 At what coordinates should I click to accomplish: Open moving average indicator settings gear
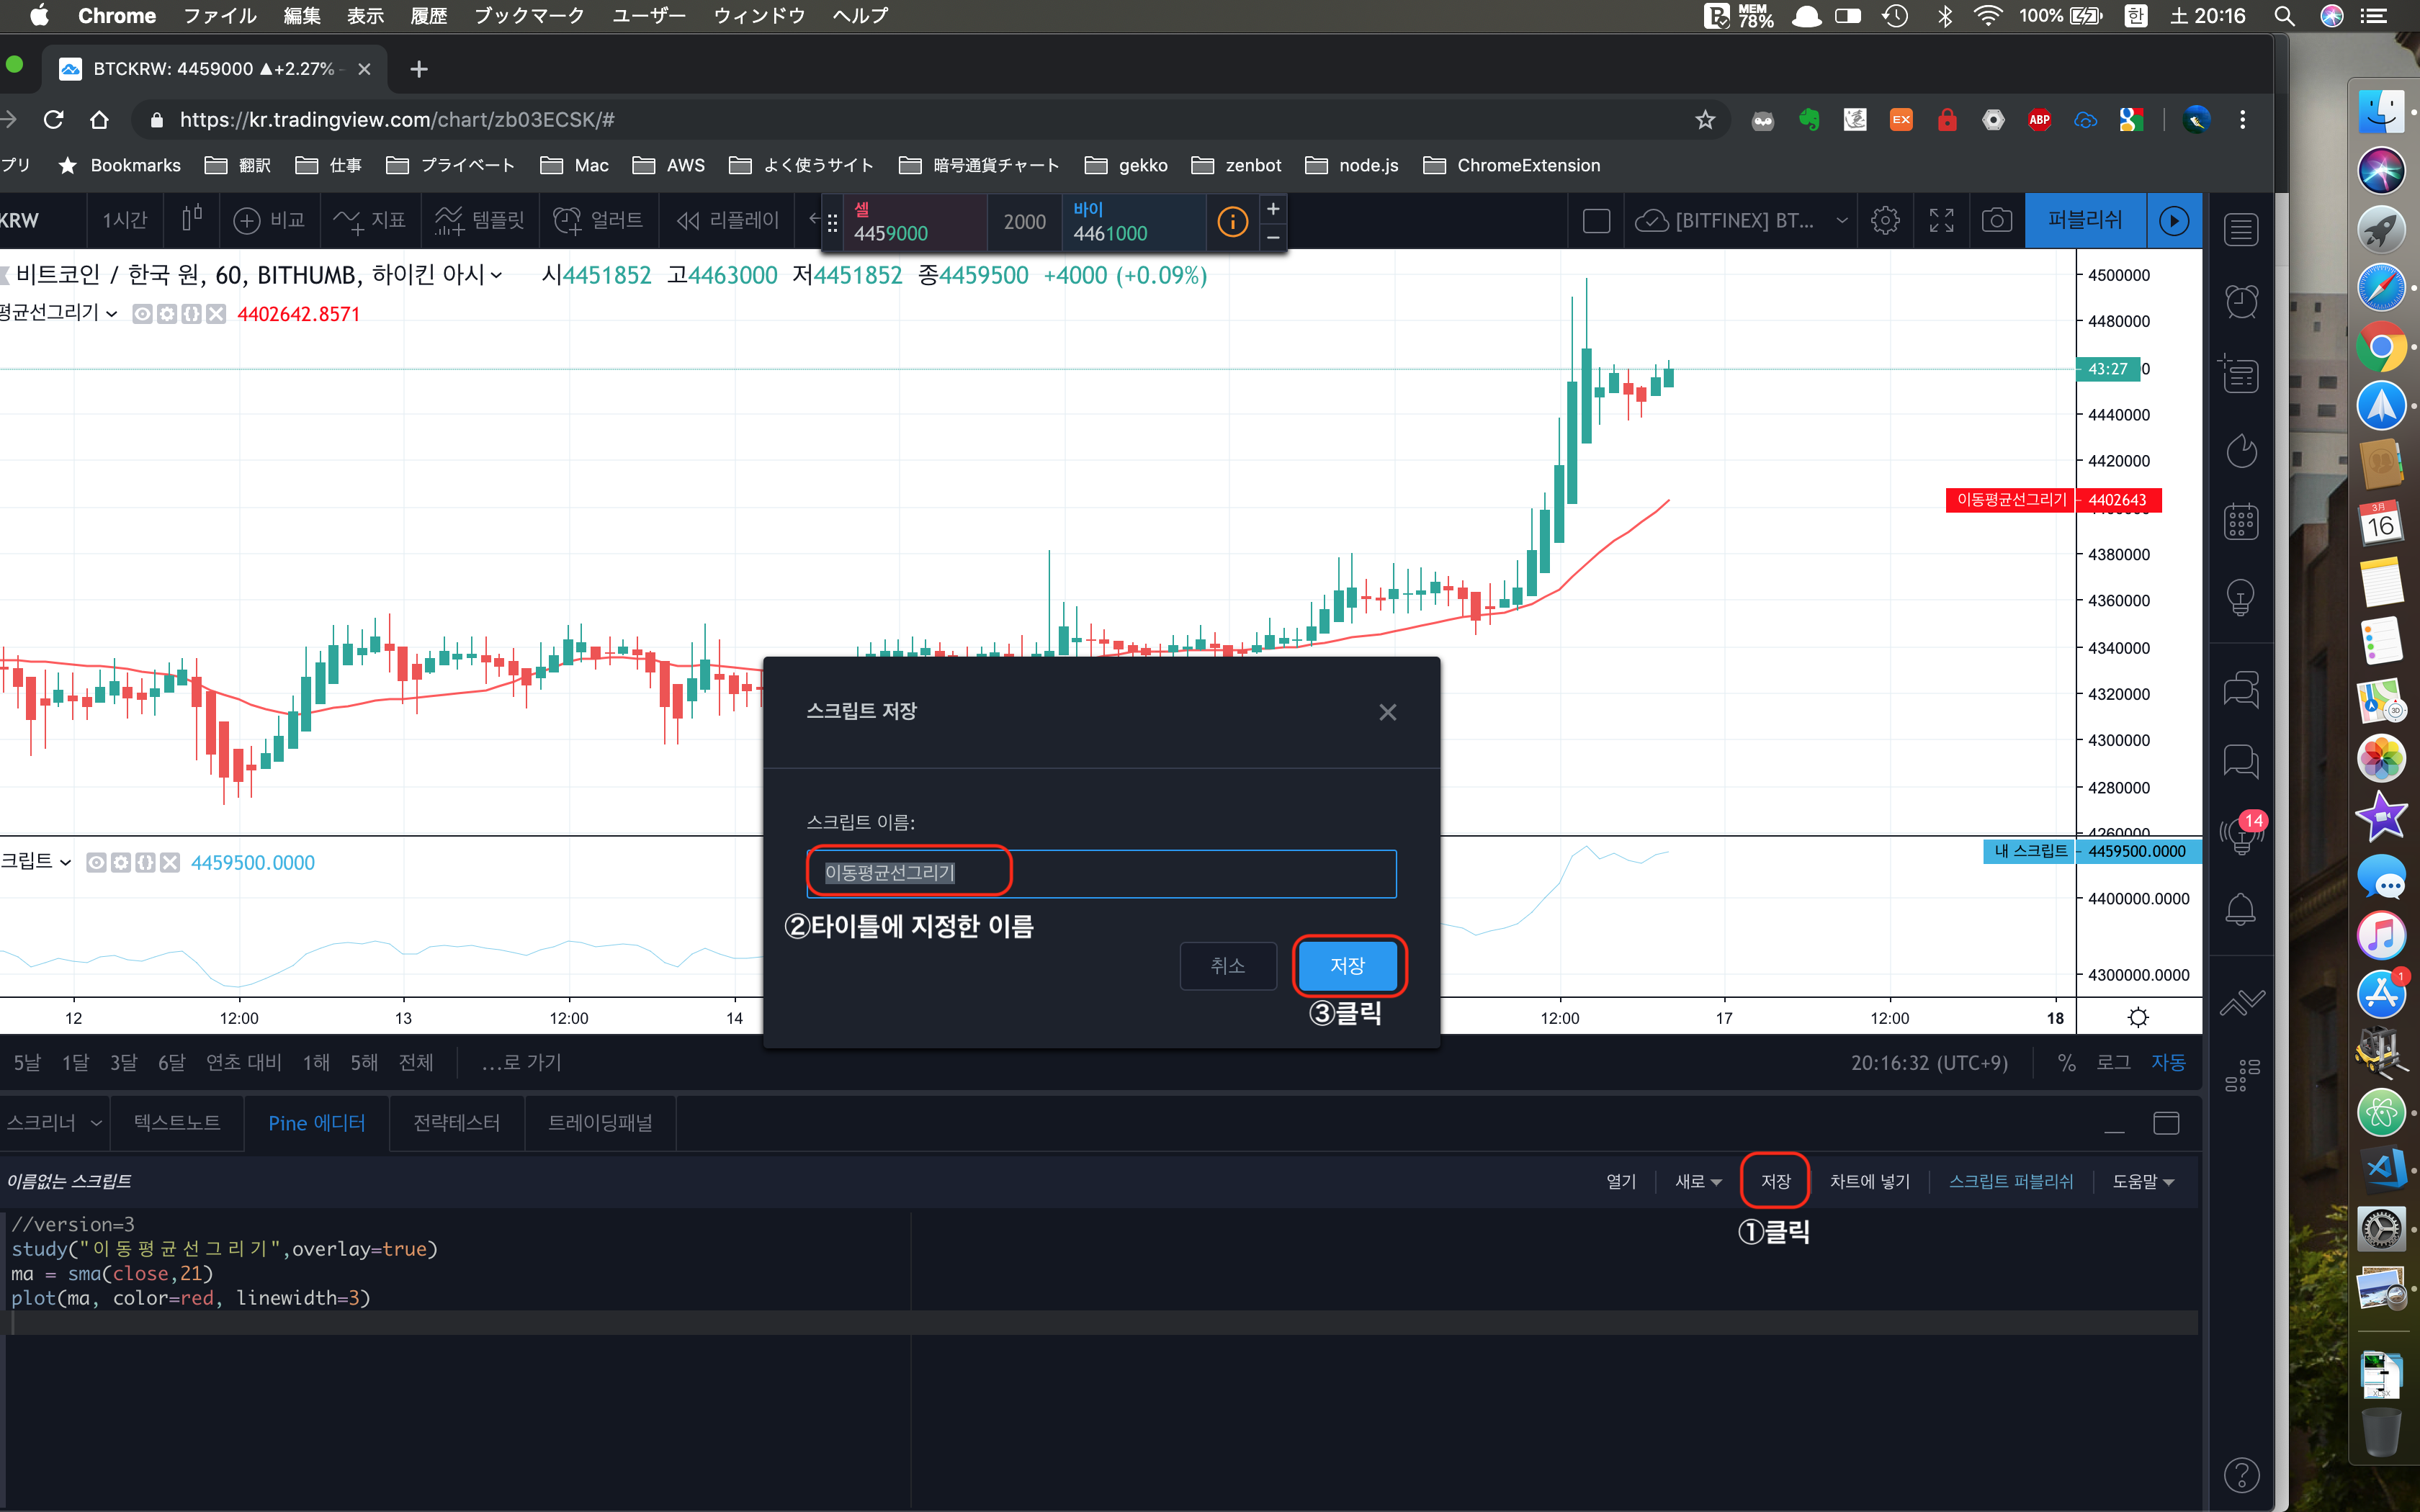point(167,314)
